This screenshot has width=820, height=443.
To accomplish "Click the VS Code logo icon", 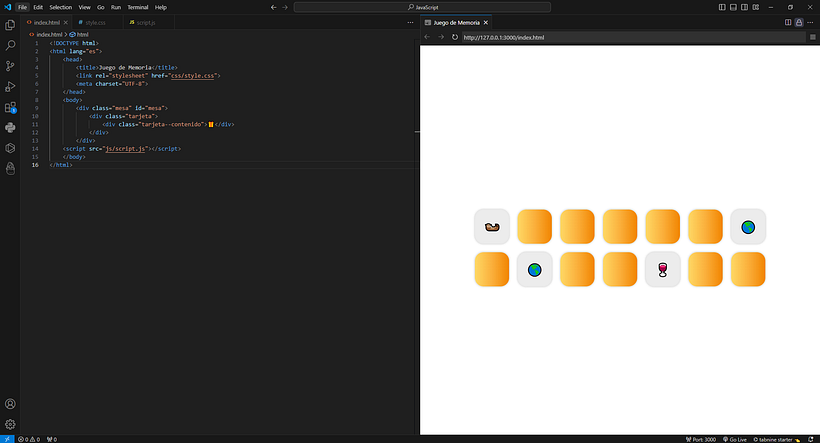I will [7, 7].
